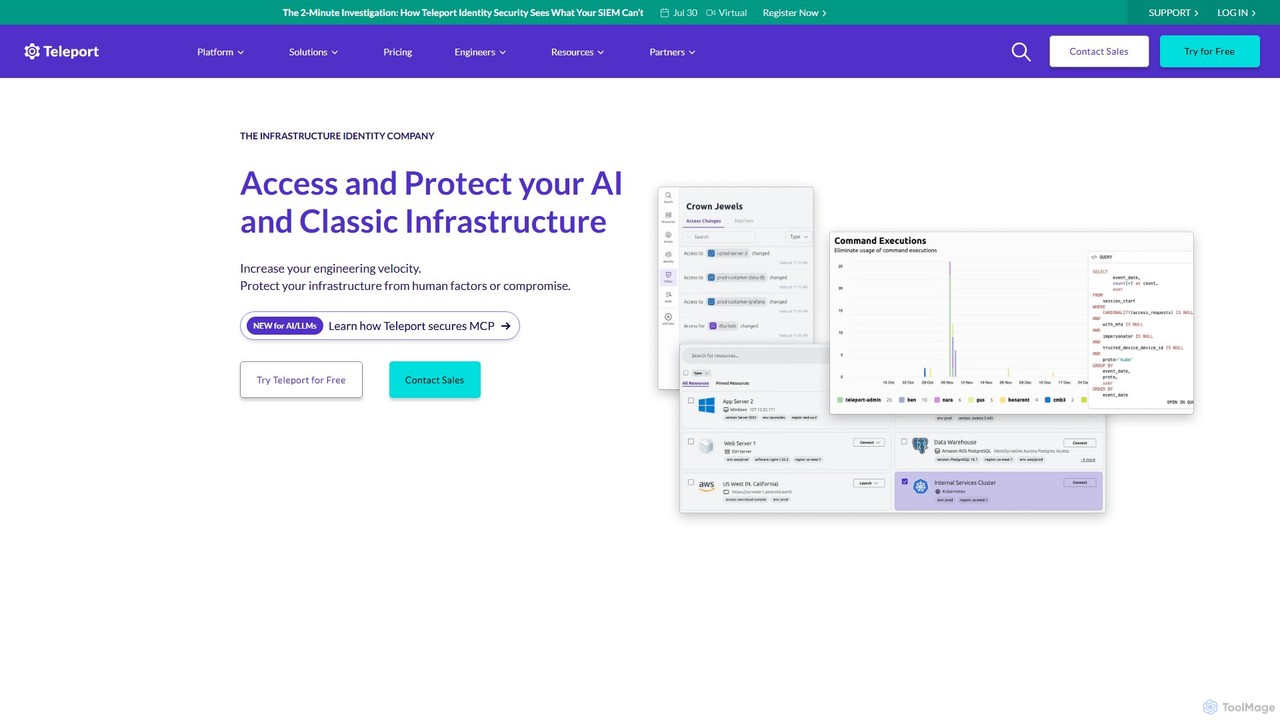Screen dimensions: 1280x720
Task: Click the teal Contact Sales button below the headline
Action: (434, 380)
